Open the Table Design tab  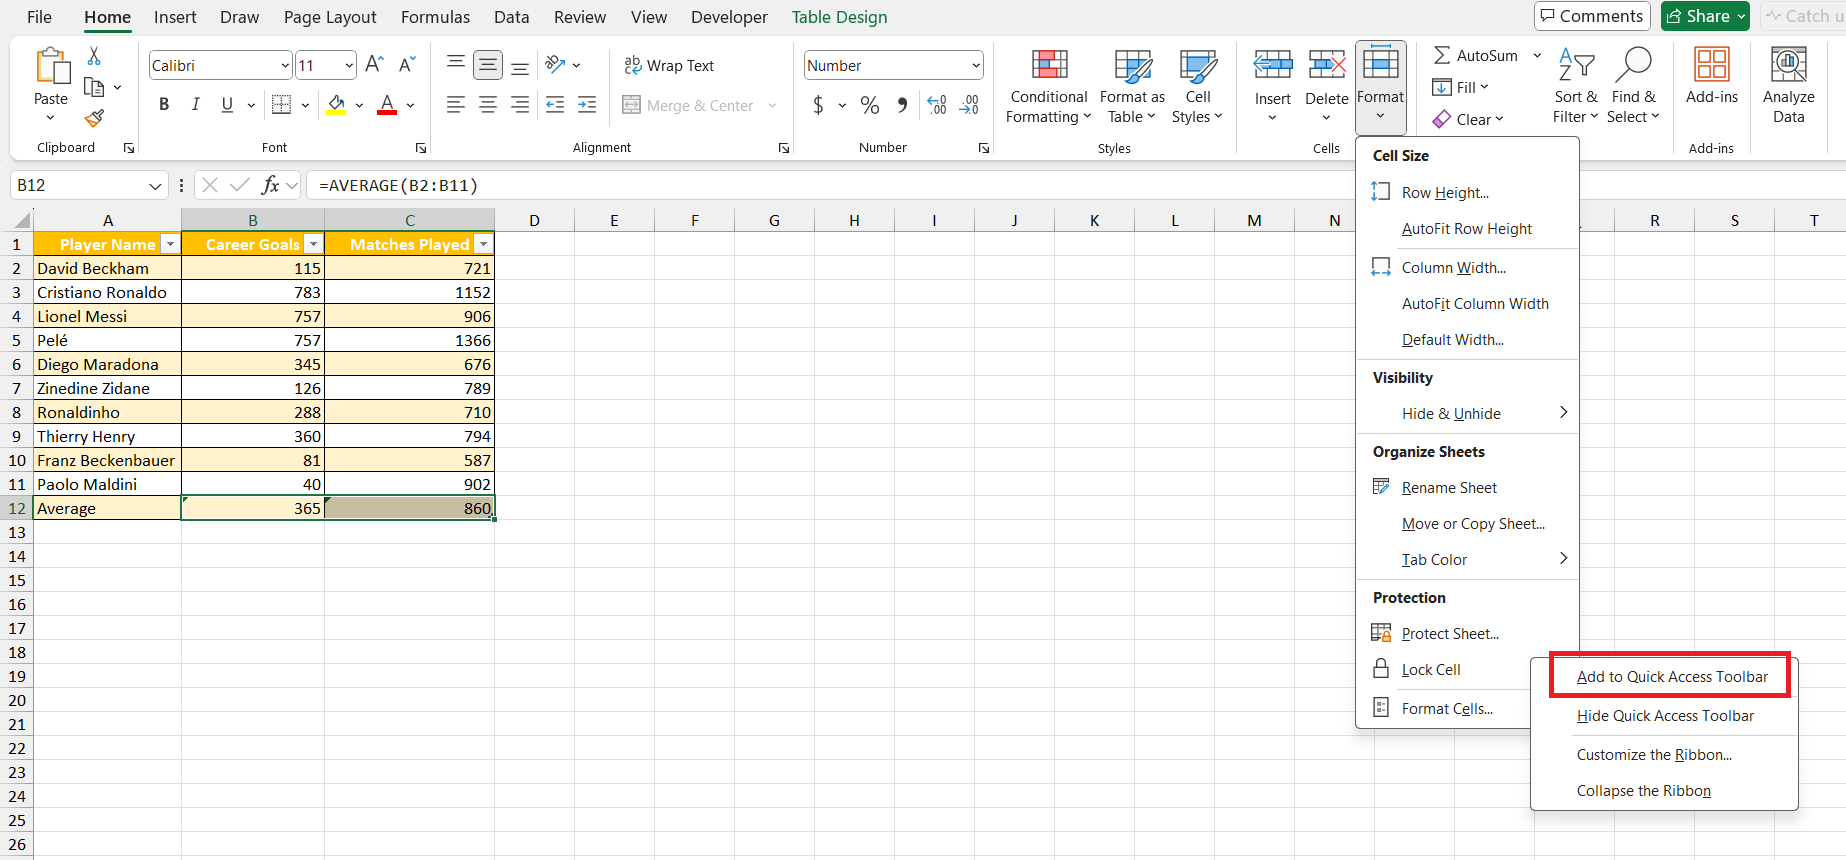tap(839, 17)
